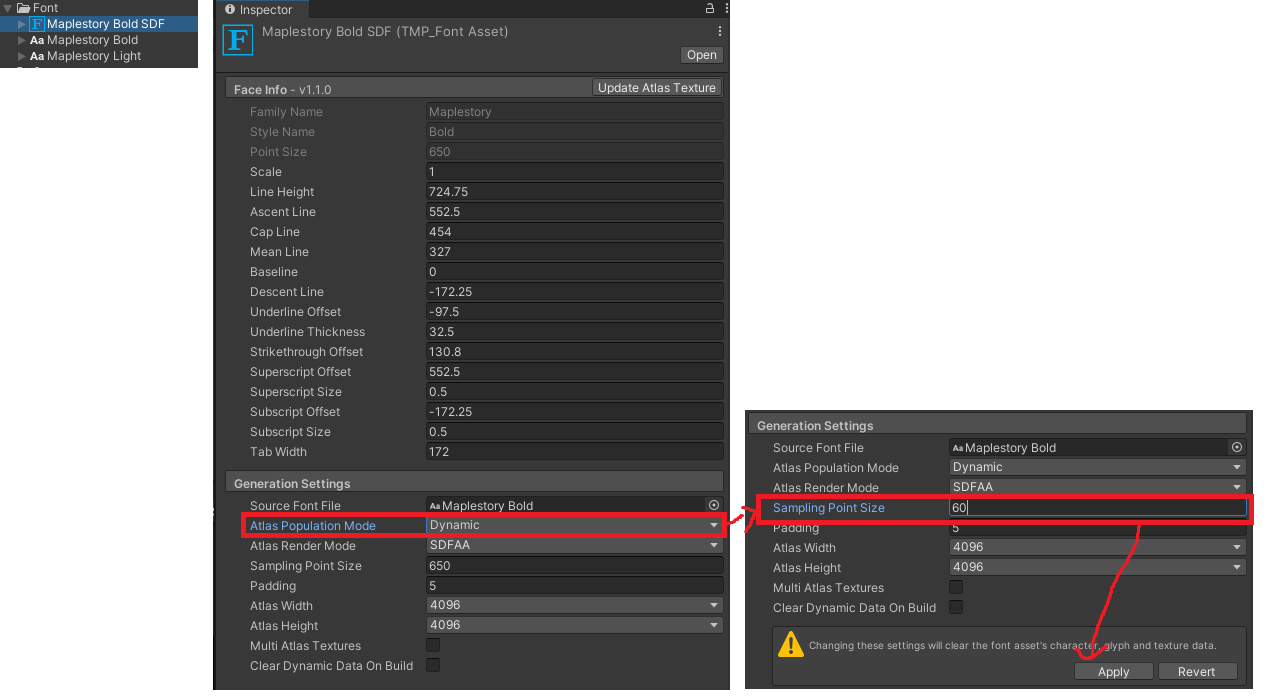Click the Tab Width field showing 172
The image size is (1272, 697).
click(575, 451)
